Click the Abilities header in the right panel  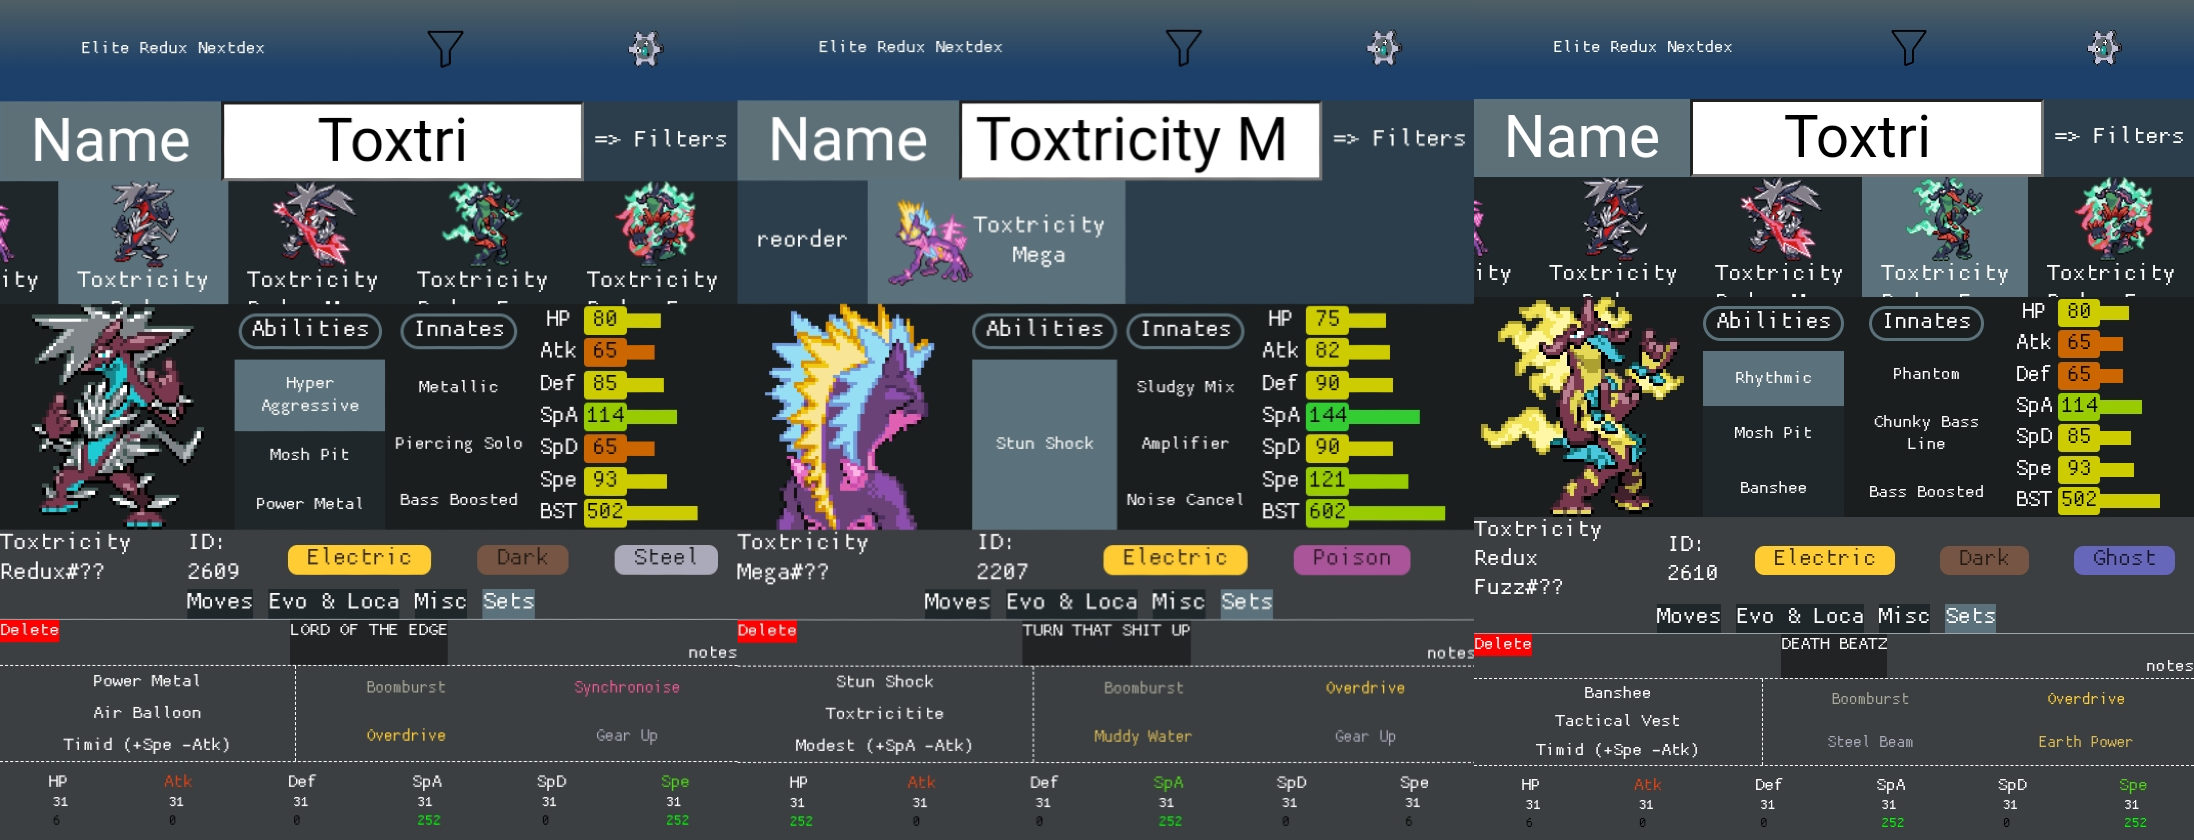point(1773,322)
